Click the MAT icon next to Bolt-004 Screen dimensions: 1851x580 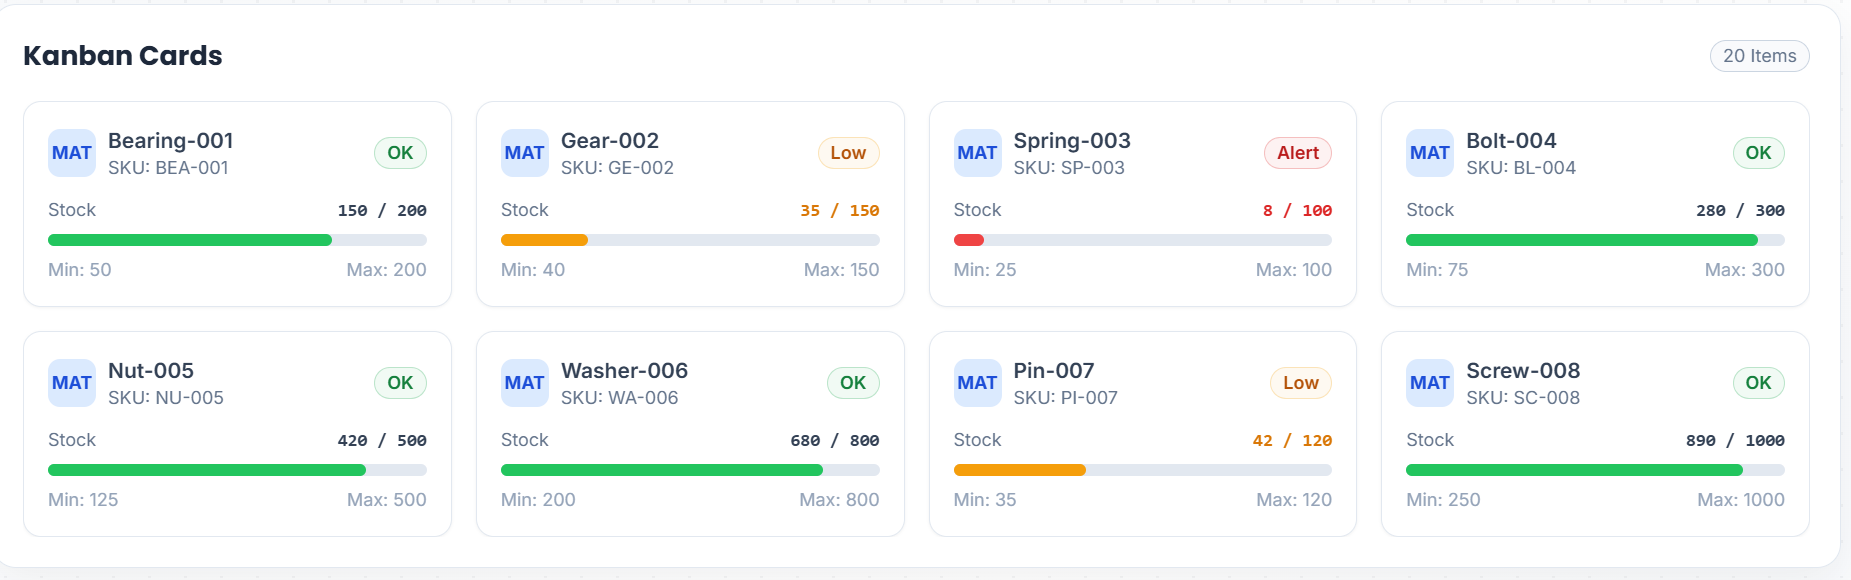(x=1429, y=153)
